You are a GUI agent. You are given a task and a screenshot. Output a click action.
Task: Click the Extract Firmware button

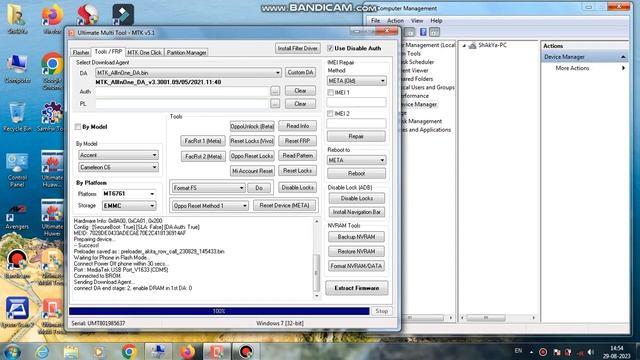[x=357, y=288]
